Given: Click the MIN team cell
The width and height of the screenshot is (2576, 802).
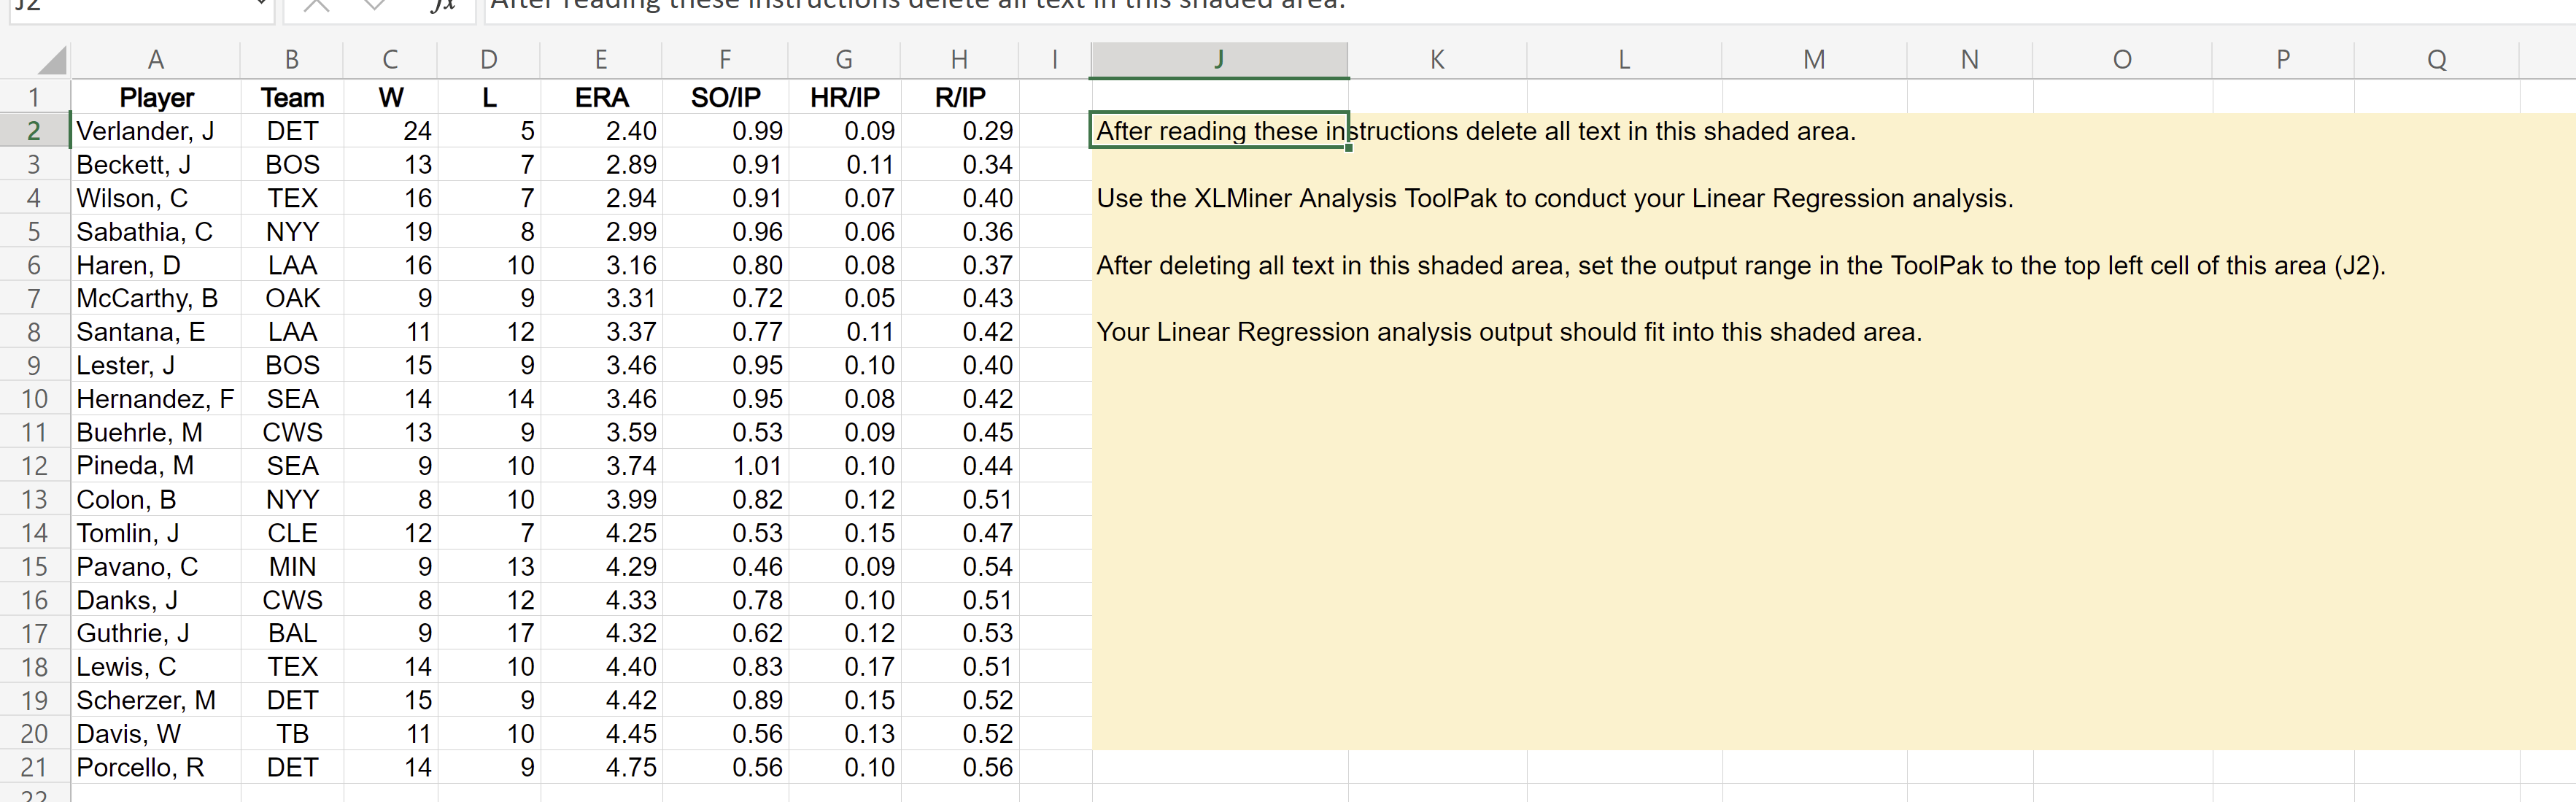Looking at the screenshot, I should (x=292, y=566).
